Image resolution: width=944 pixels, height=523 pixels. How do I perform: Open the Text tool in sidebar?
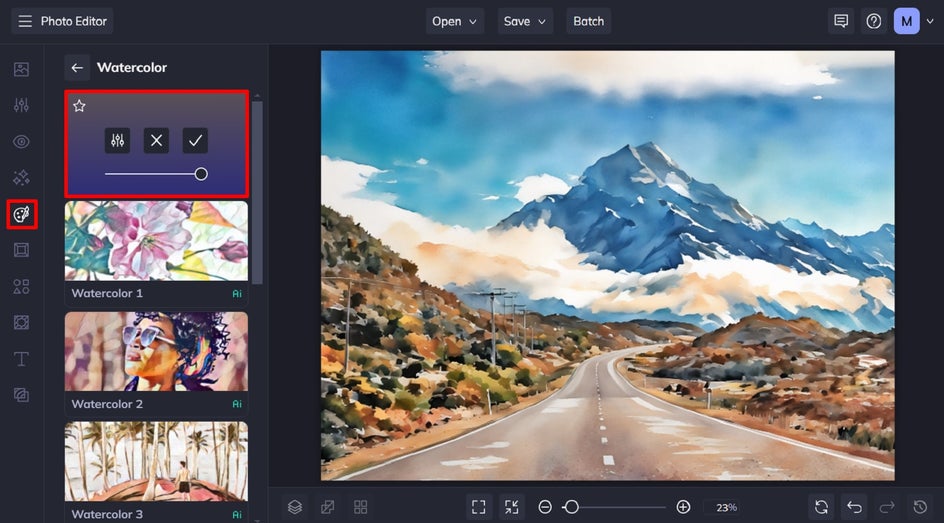(x=21, y=359)
